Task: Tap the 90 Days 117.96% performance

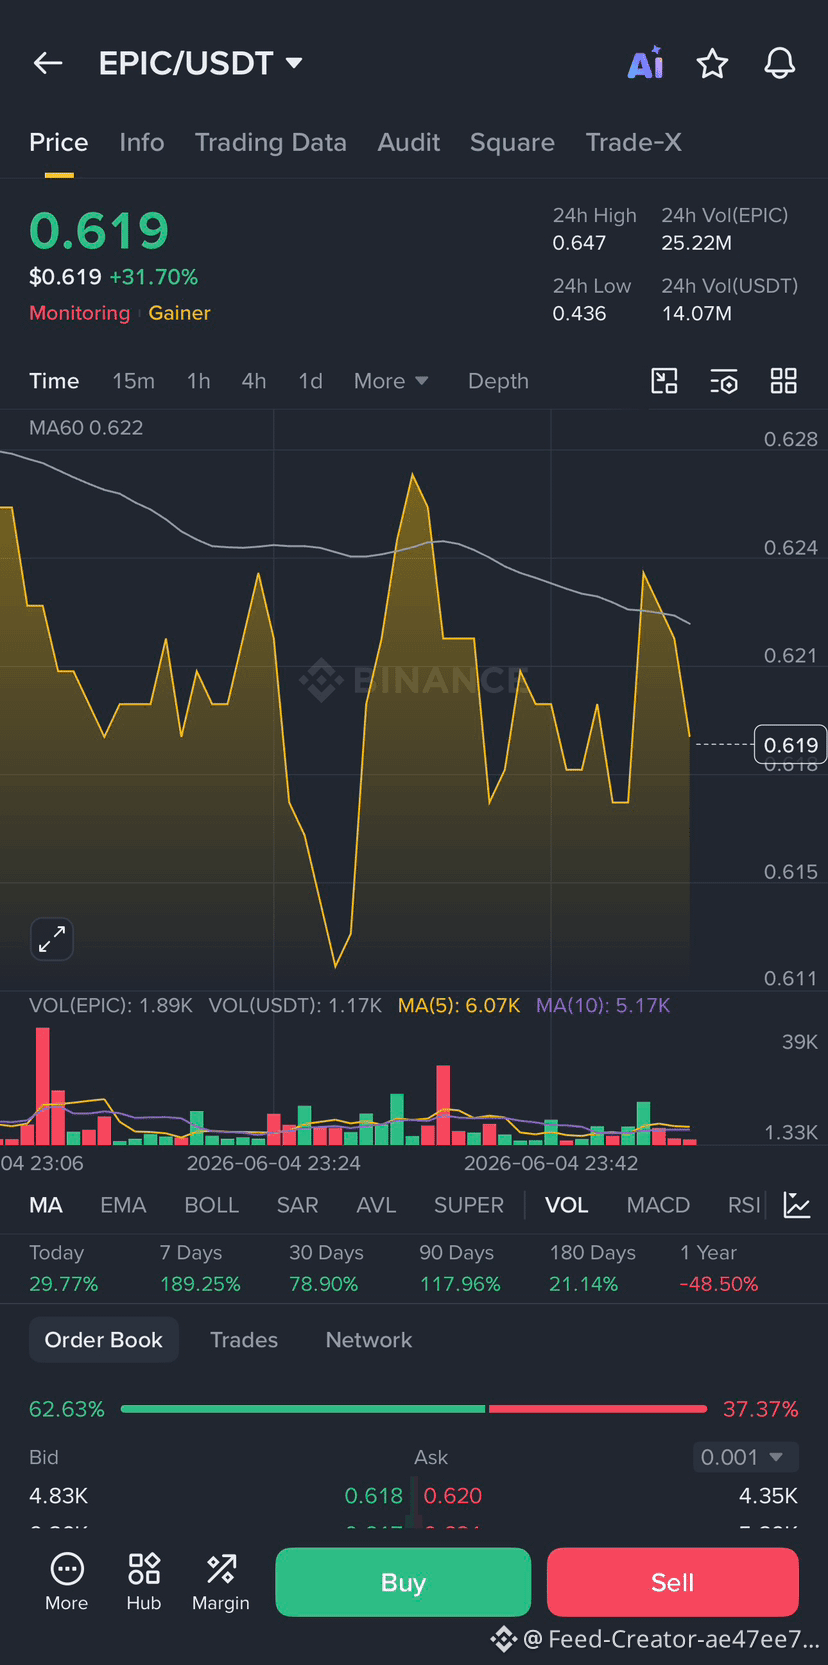Action: [460, 1268]
